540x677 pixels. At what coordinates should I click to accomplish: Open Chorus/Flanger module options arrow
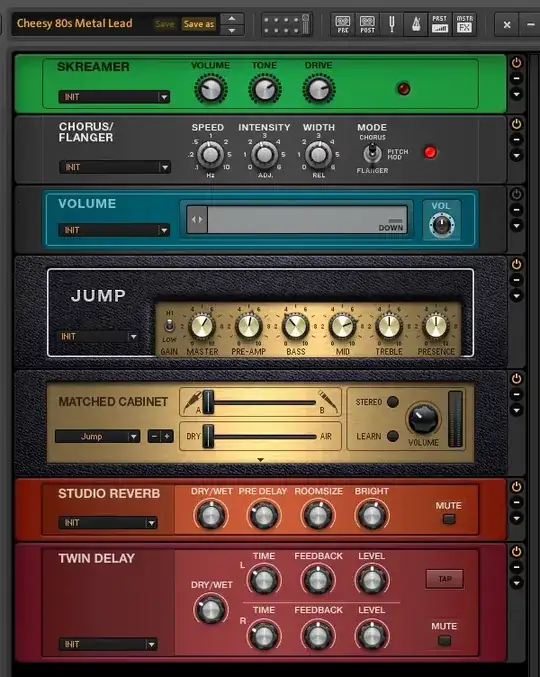(x=516, y=155)
